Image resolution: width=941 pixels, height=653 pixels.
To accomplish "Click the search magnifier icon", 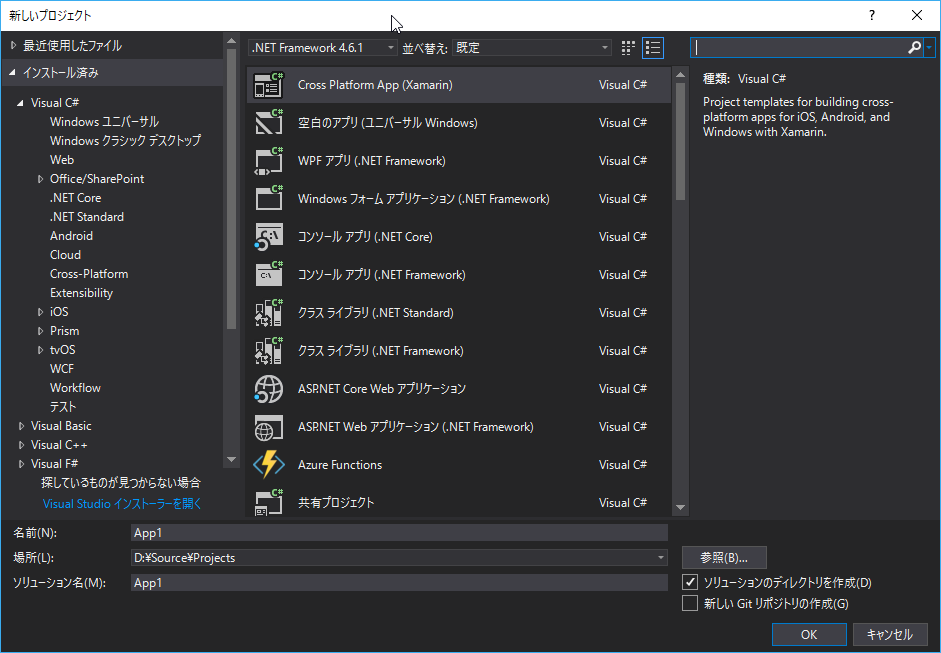I will (914, 47).
